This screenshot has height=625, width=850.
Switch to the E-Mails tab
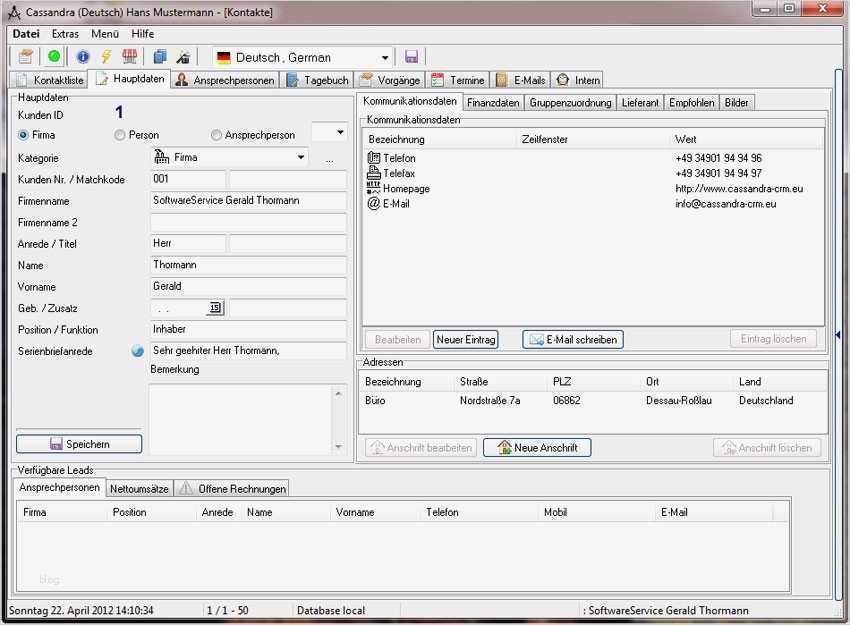[521, 80]
